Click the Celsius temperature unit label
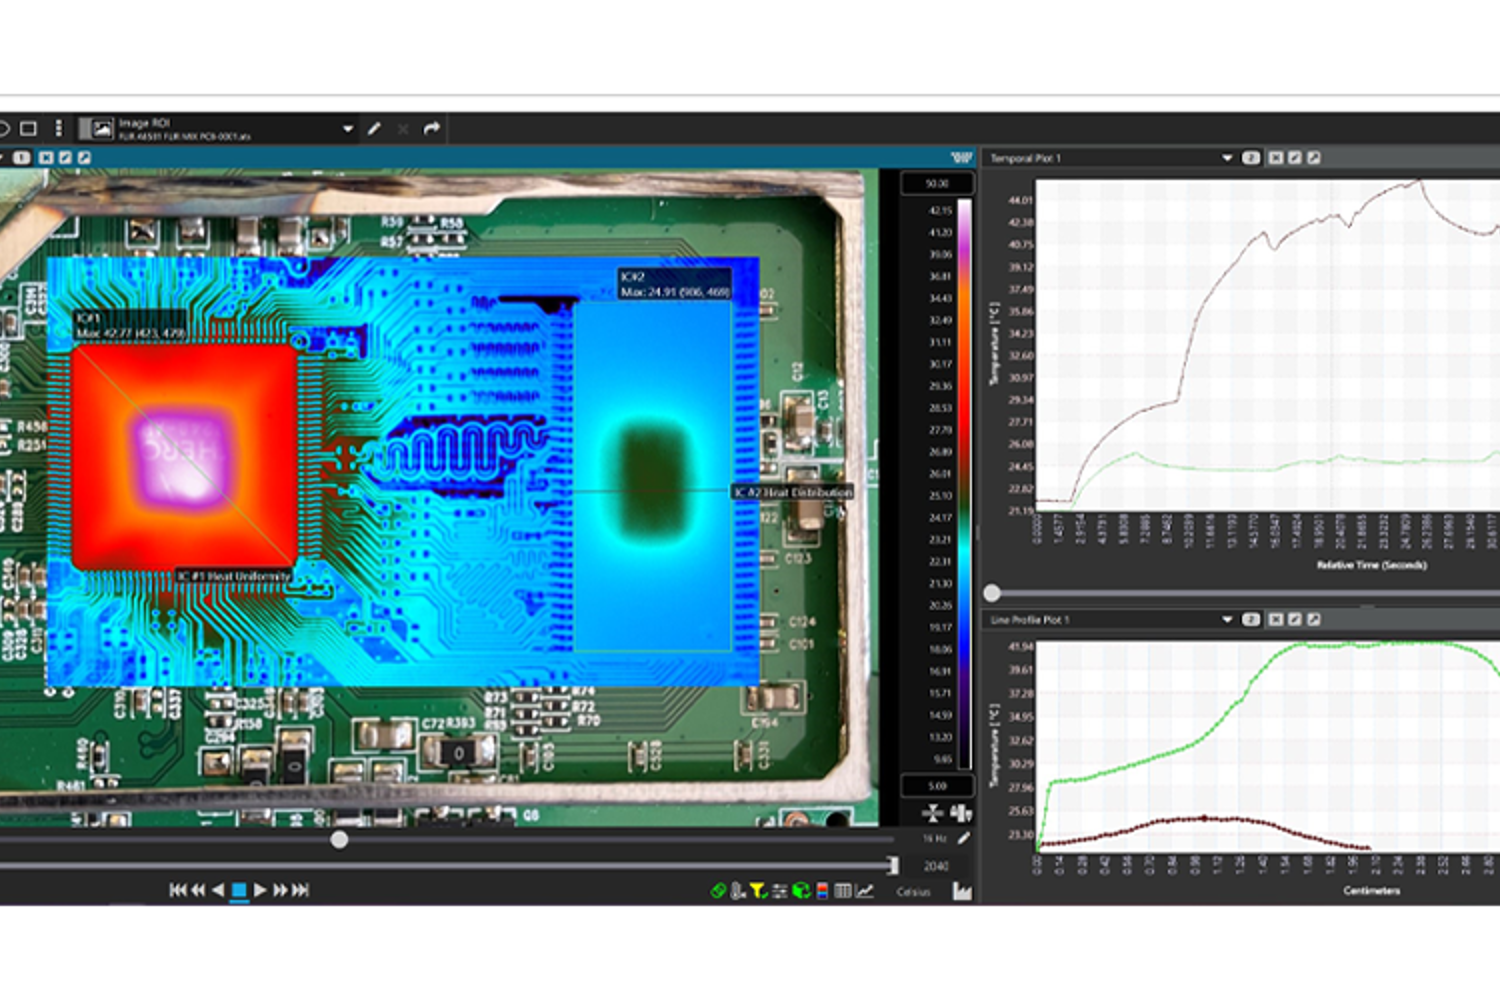Image resolution: width=1500 pixels, height=1000 pixels. pos(913,891)
